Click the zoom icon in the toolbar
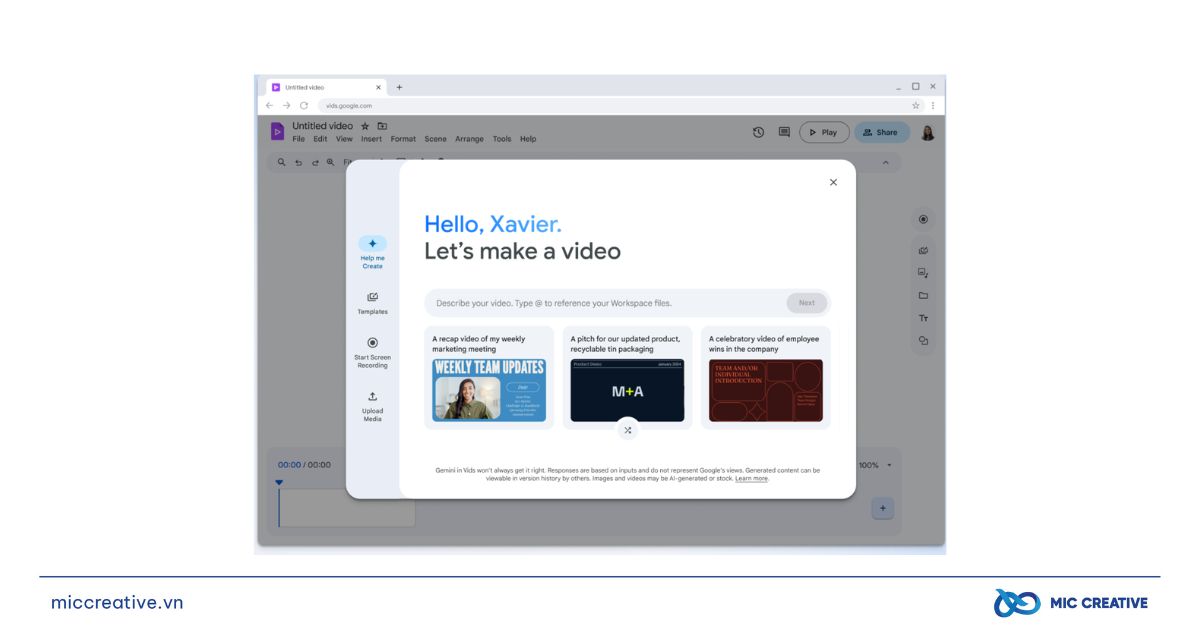Screen dimensions: 1200x630 (330, 162)
